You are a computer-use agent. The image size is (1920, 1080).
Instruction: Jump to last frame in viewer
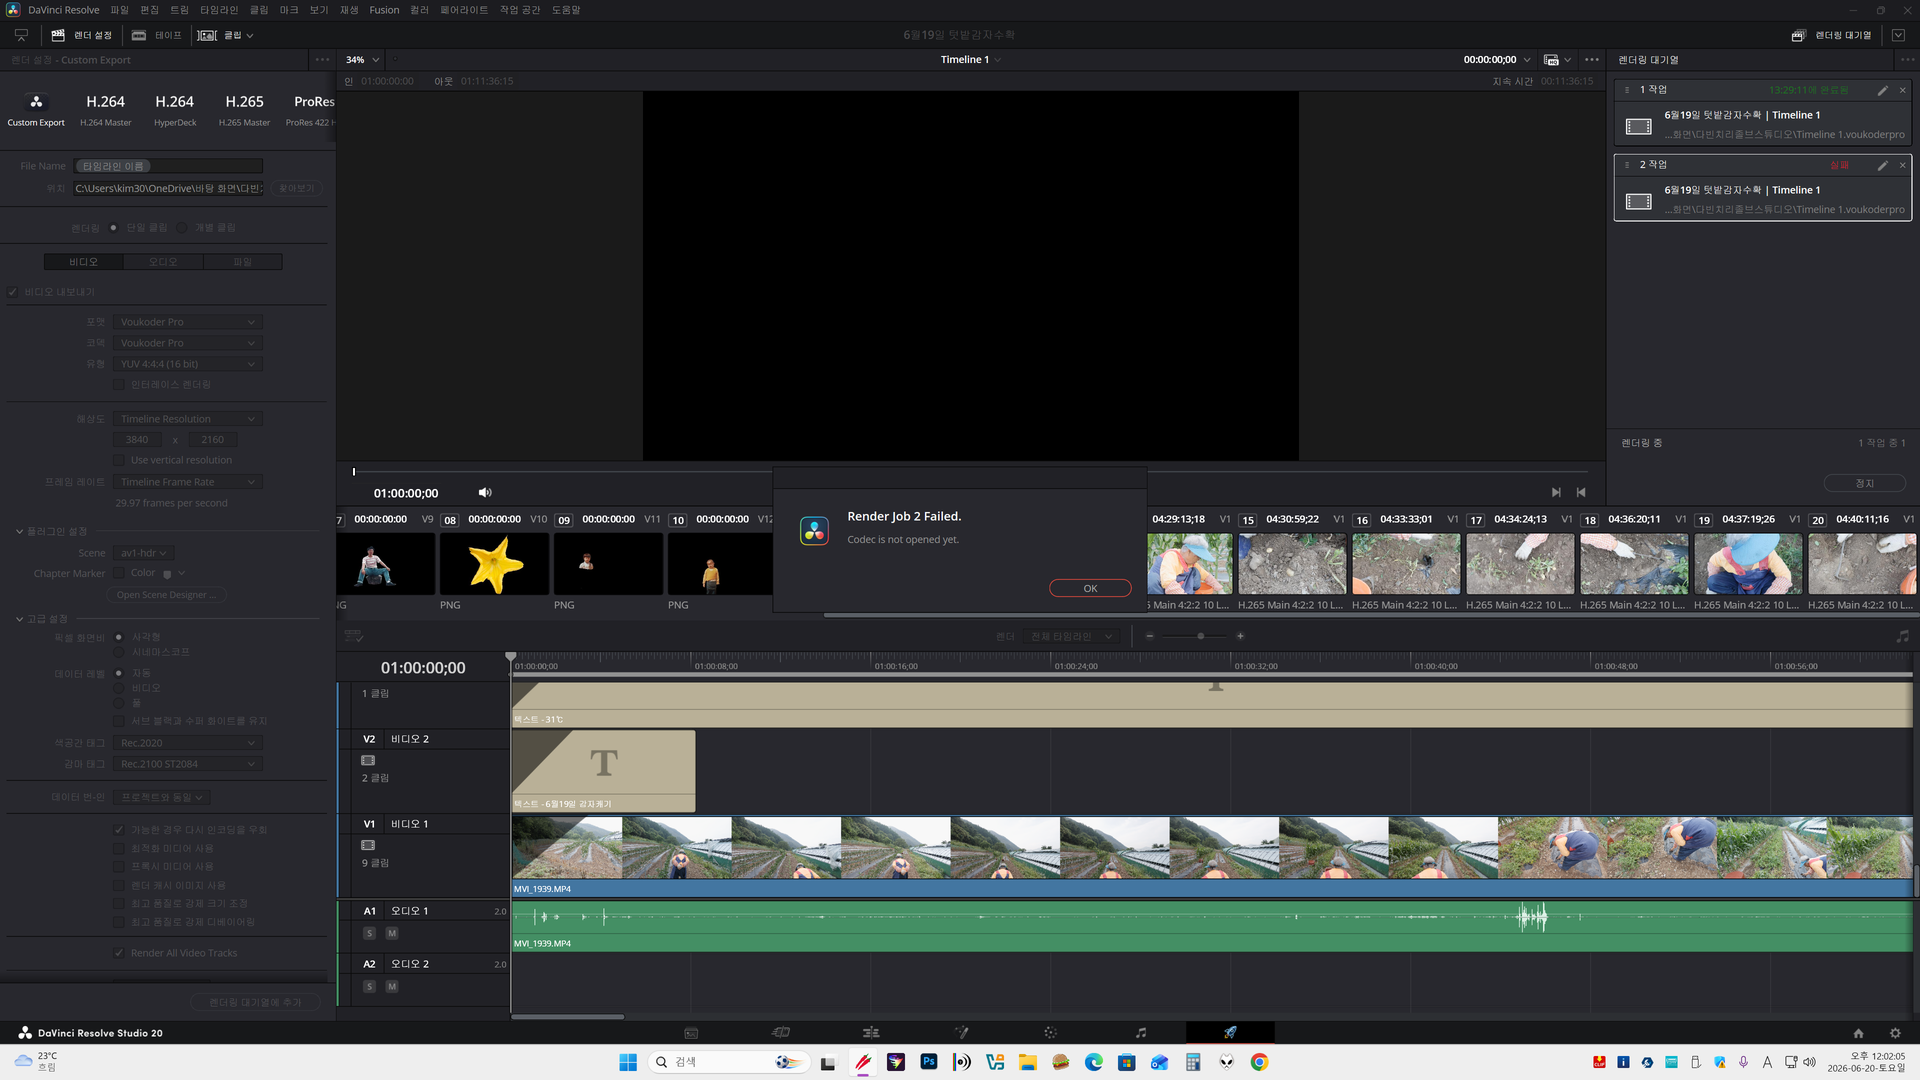[x=1556, y=493]
